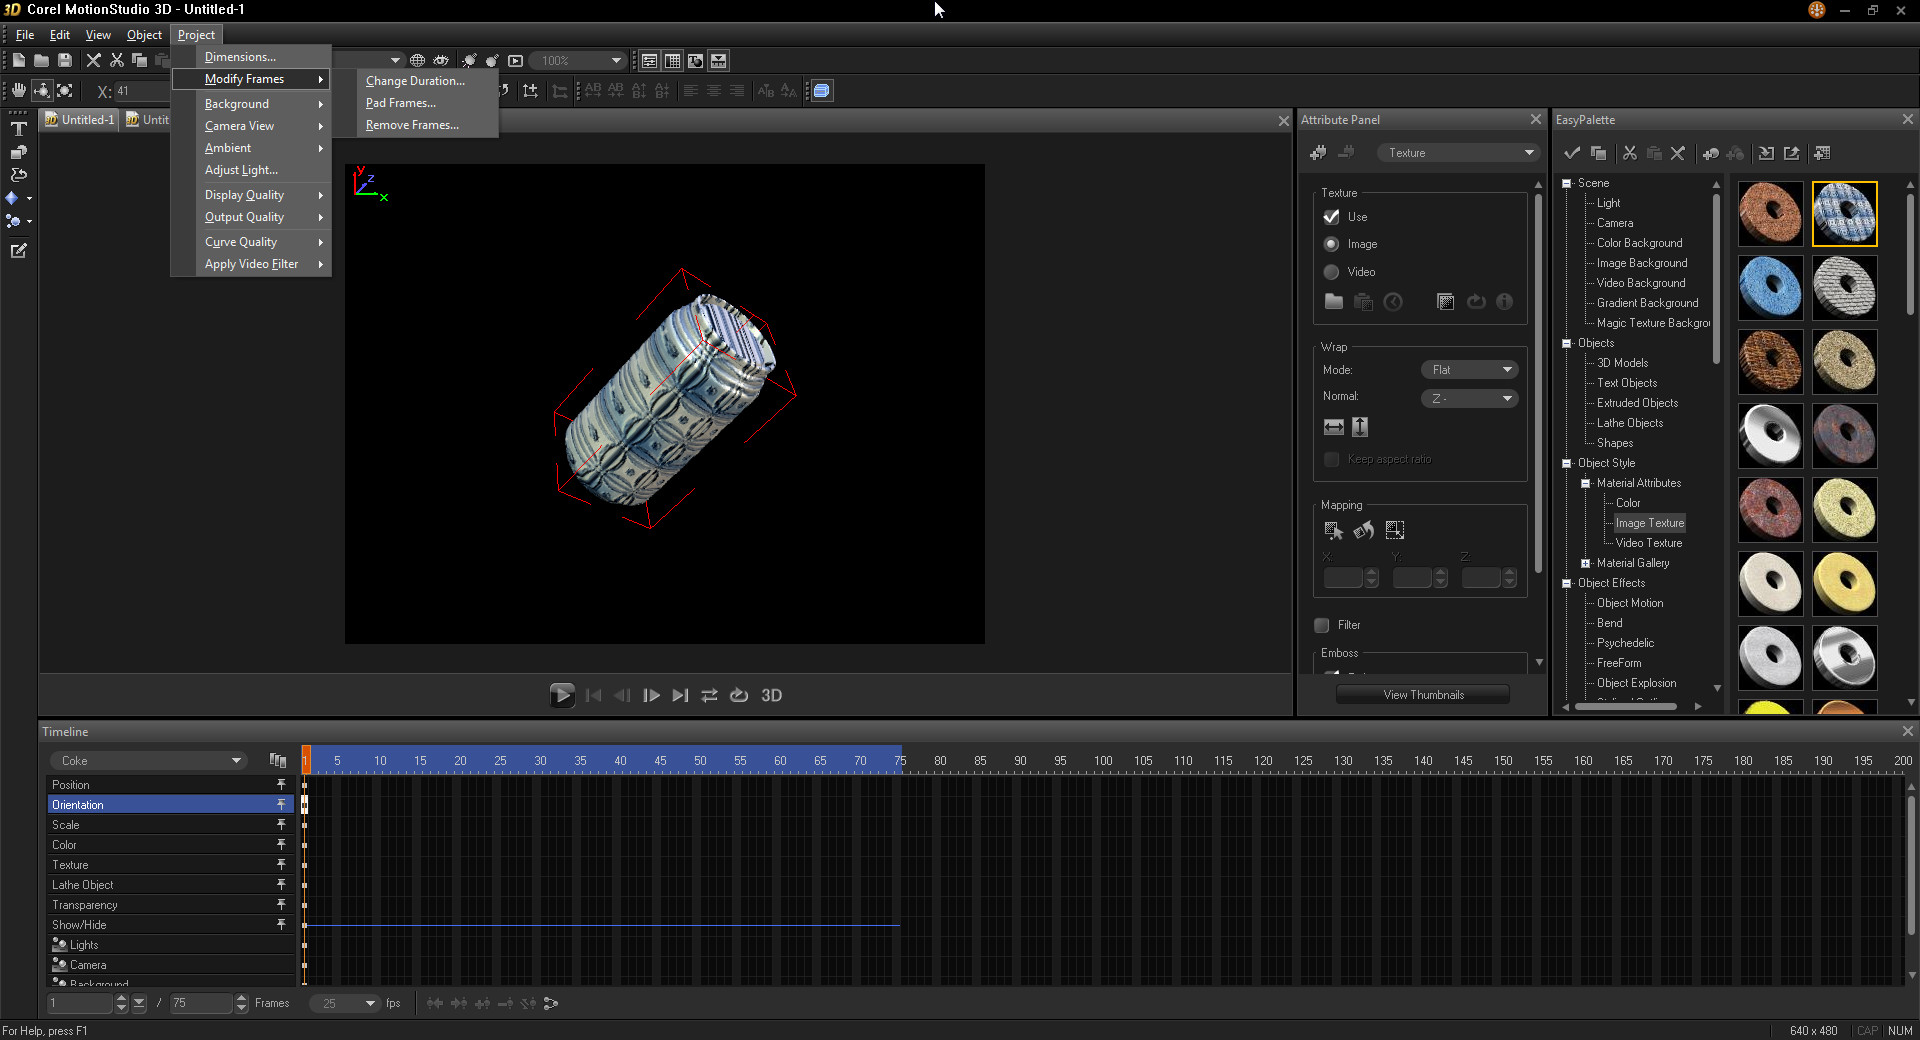The image size is (1920, 1040).
Task: Open the Adjust Light menu item
Action: pyautogui.click(x=241, y=170)
